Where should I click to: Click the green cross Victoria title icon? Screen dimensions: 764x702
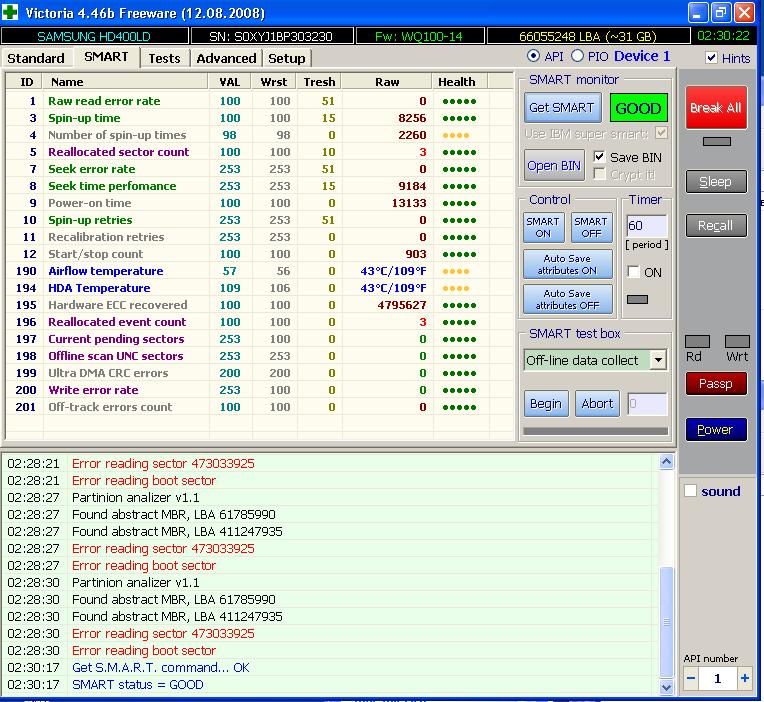click(10, 12)
